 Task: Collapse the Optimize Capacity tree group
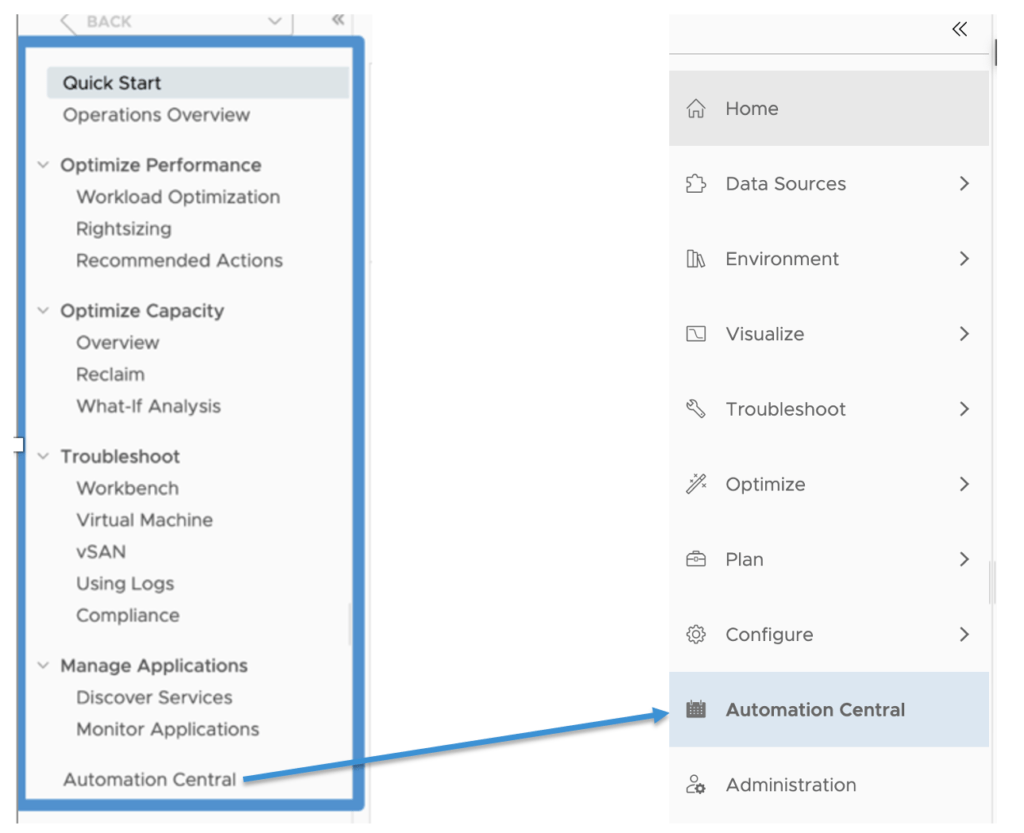point(43,311)
